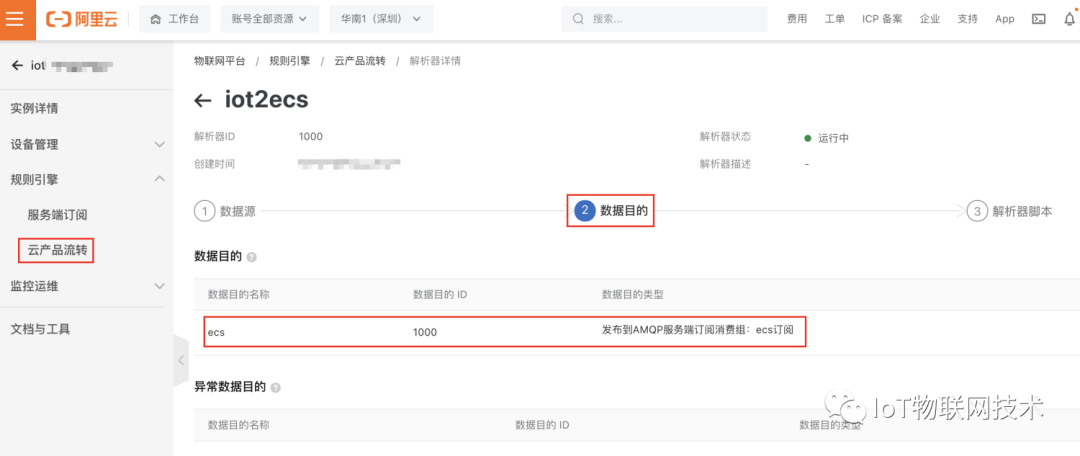Click the ecs data destination name
Image resolution: width=1080 pixels, height=456 pixels.
tap(216, 332)
